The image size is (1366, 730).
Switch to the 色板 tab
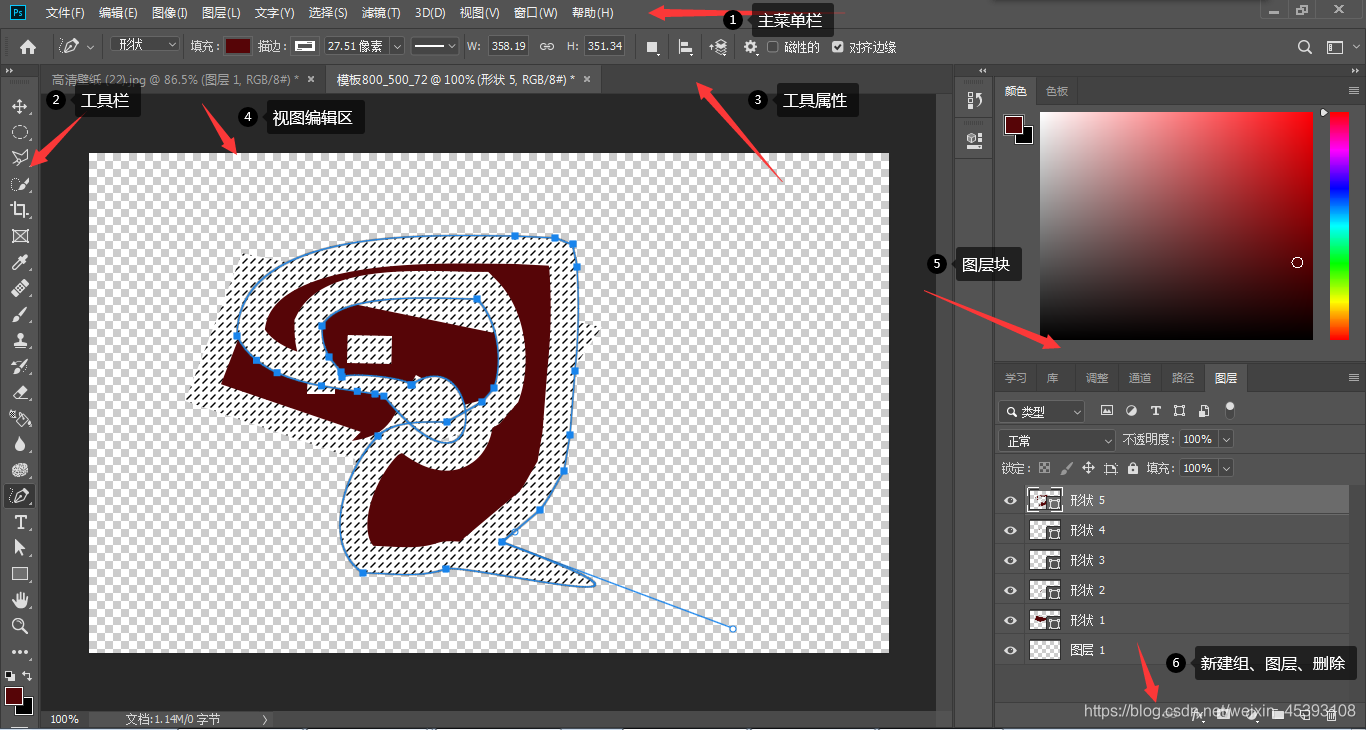(x=1057, y=91)
